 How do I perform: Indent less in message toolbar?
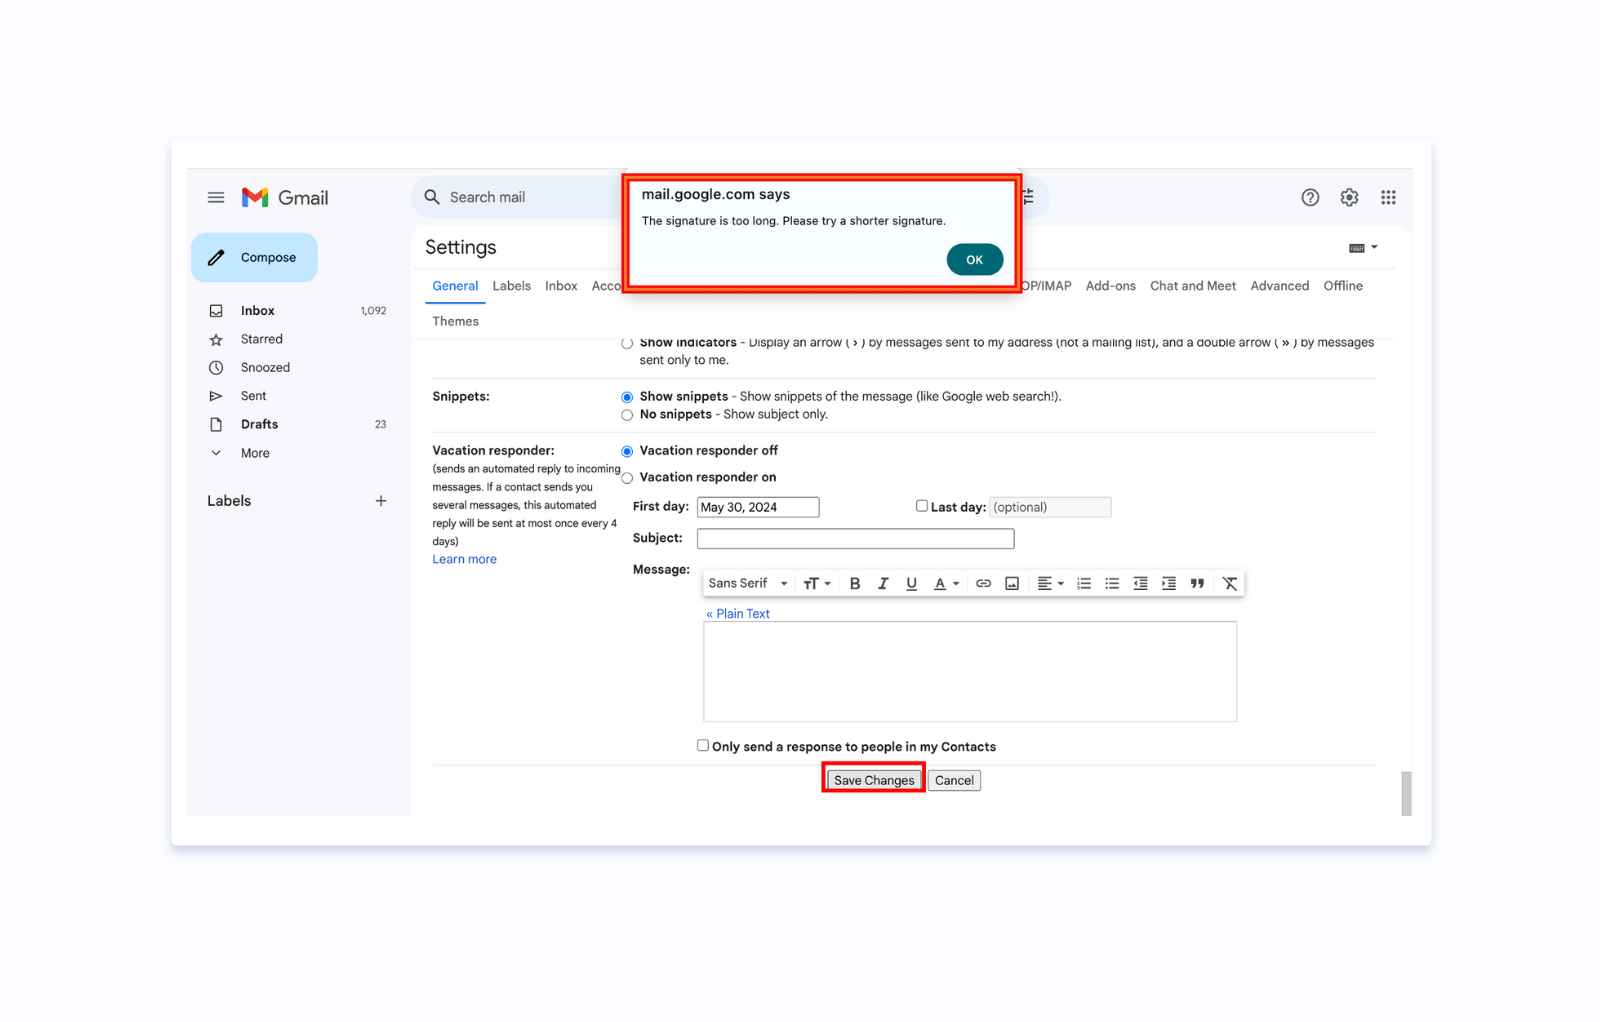tap(1140, 584)
